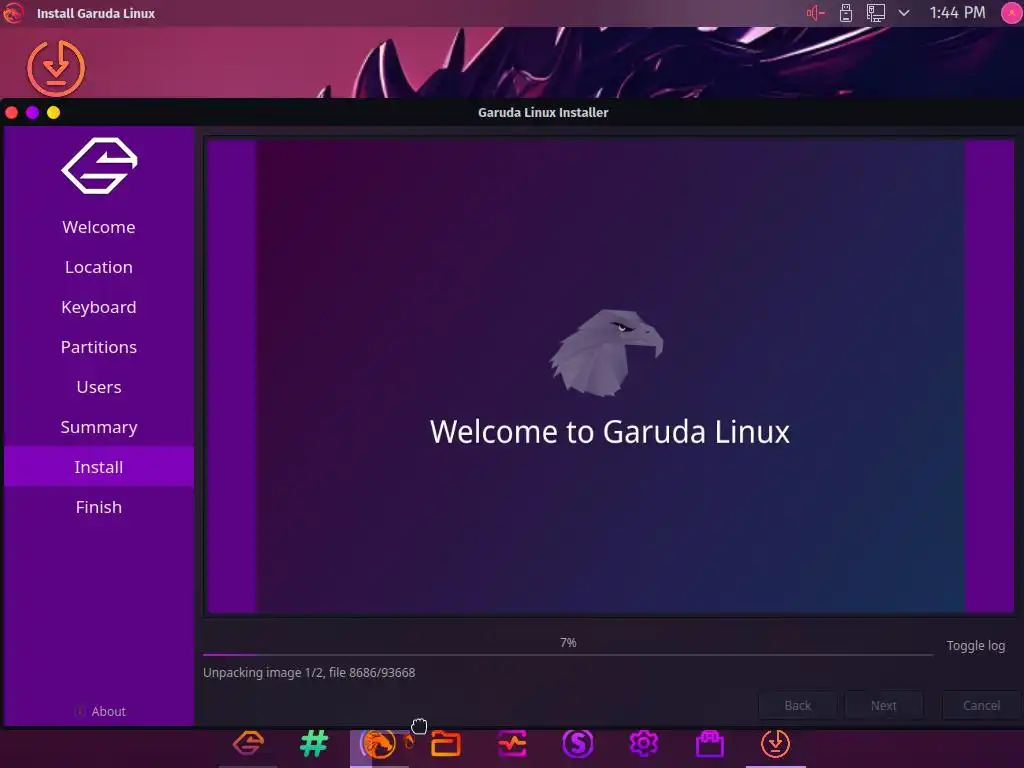Viewport: 1024px width, 768px height.
Task: Select the Keyboard step in sidebar
Action: (x=99, y=307)
